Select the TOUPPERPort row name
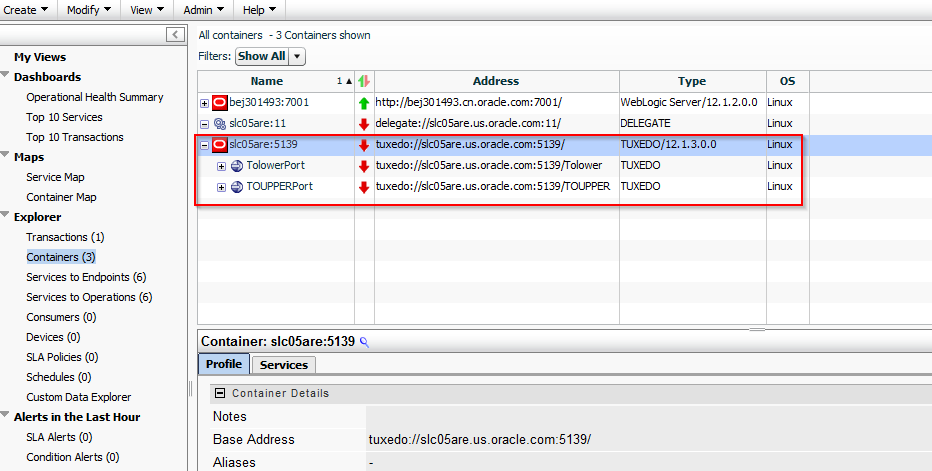932x471 pixels. 279,186
